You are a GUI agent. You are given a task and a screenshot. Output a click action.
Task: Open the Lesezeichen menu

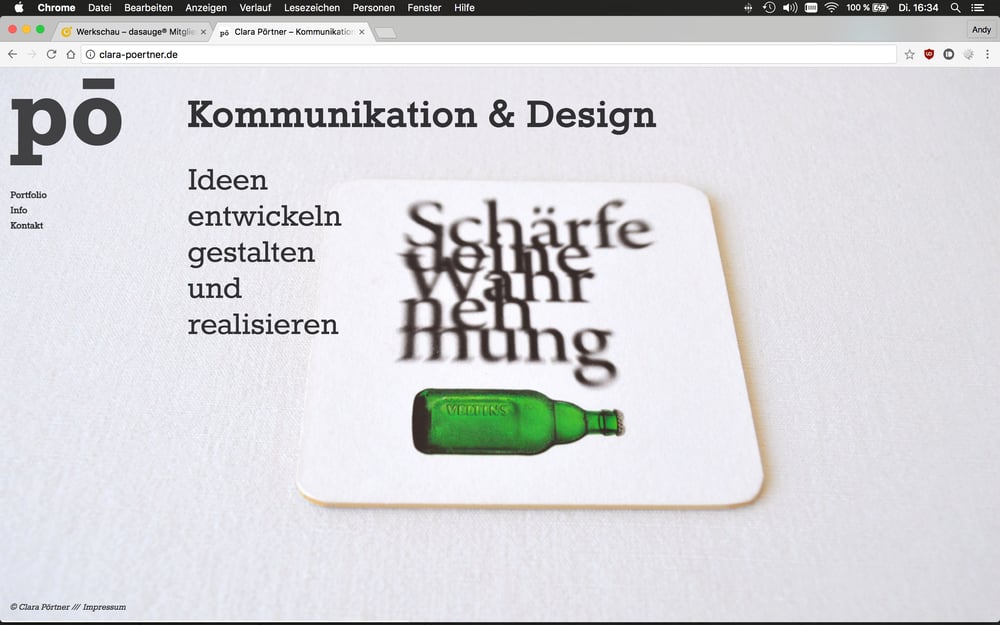click(312, 8)
